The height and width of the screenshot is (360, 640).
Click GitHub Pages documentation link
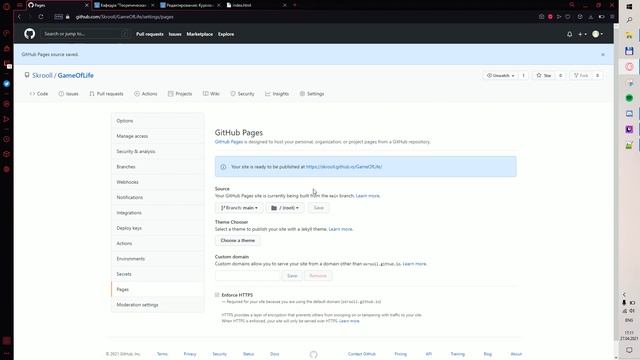pos(229,142)
